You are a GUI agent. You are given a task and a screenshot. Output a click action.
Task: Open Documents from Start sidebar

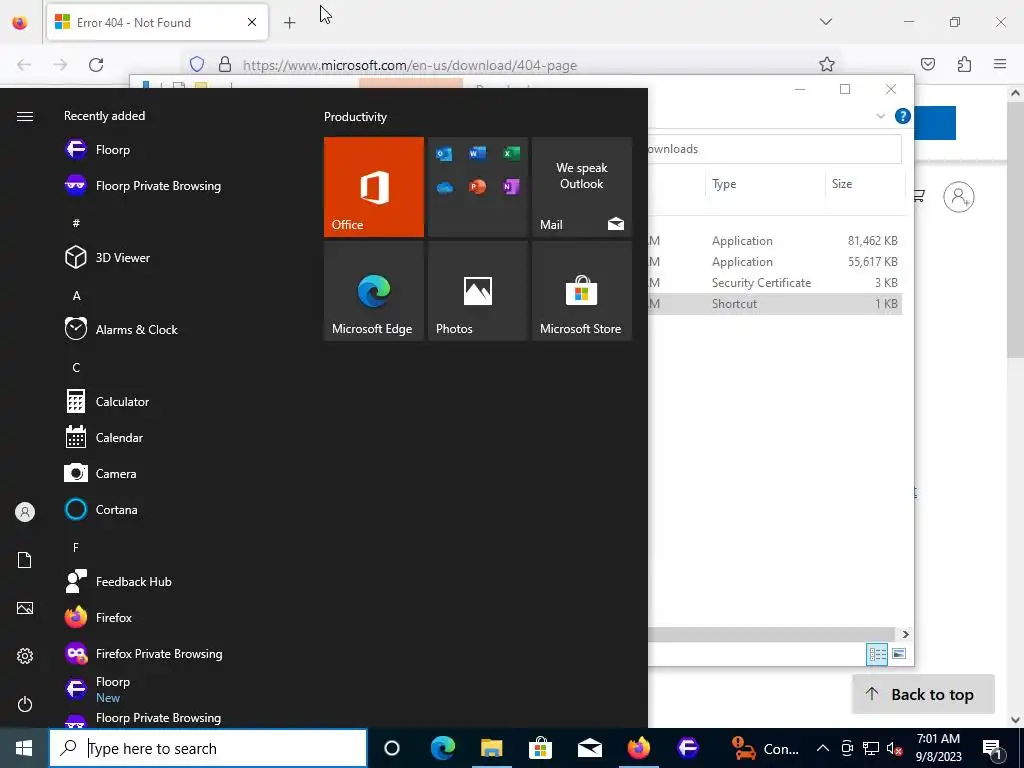pos(25,560)
